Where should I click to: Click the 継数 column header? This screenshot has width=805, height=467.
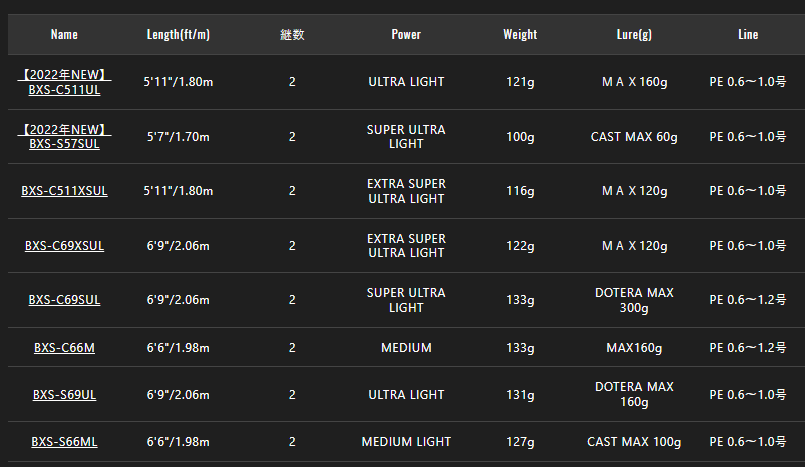click(x=292, y=34)
